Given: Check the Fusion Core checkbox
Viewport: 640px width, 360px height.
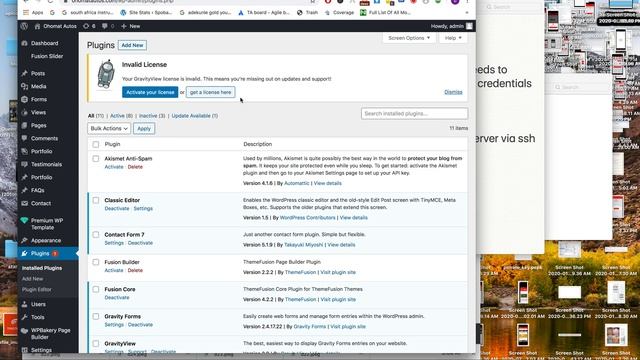Looking at the screenshot, I should 96,289.
